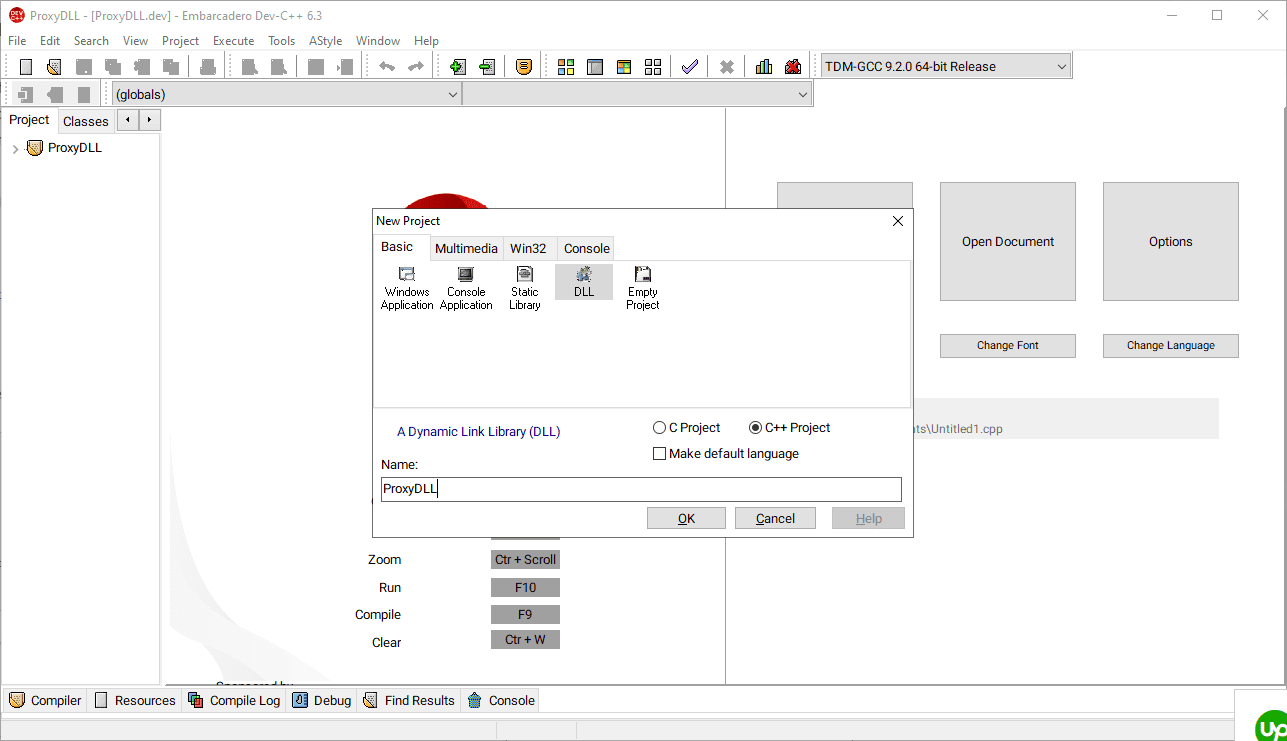Click OK in the New Project dialog

(x=686, y=518)
